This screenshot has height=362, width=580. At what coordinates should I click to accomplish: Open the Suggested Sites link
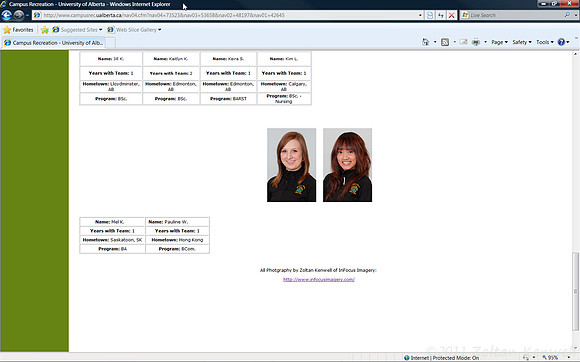pos(77,30)
